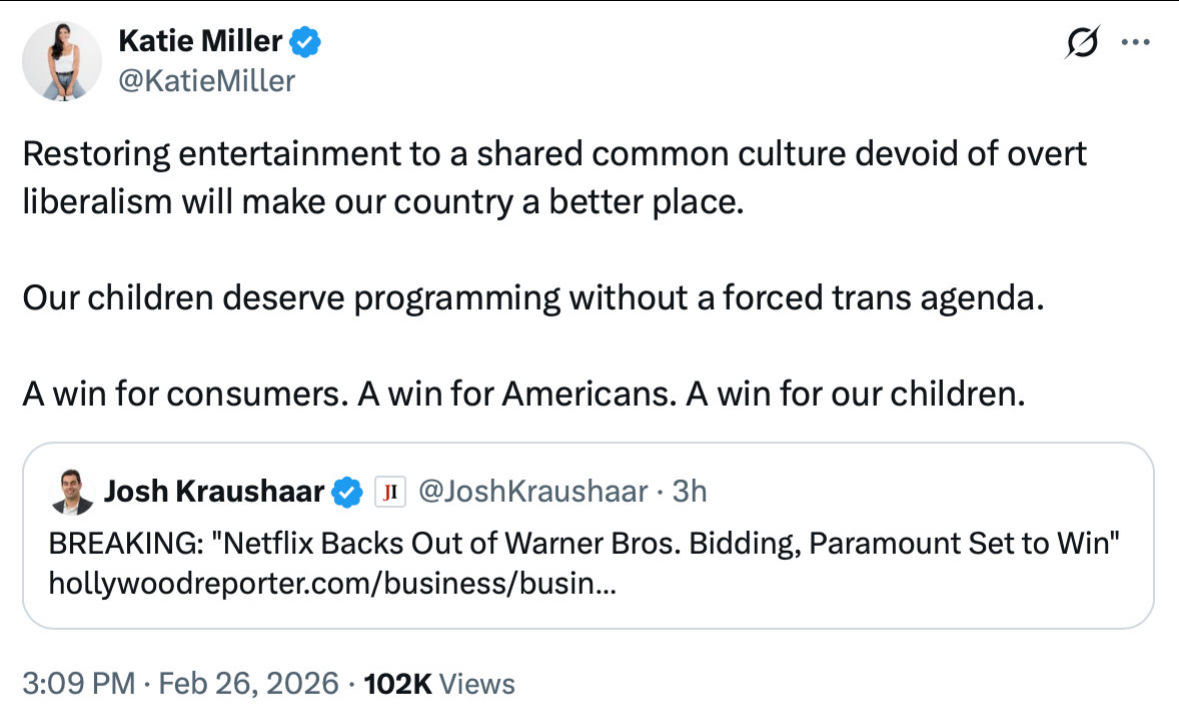Click Josh Kraushaar's small avatar in quoted post

coord(69,491)
